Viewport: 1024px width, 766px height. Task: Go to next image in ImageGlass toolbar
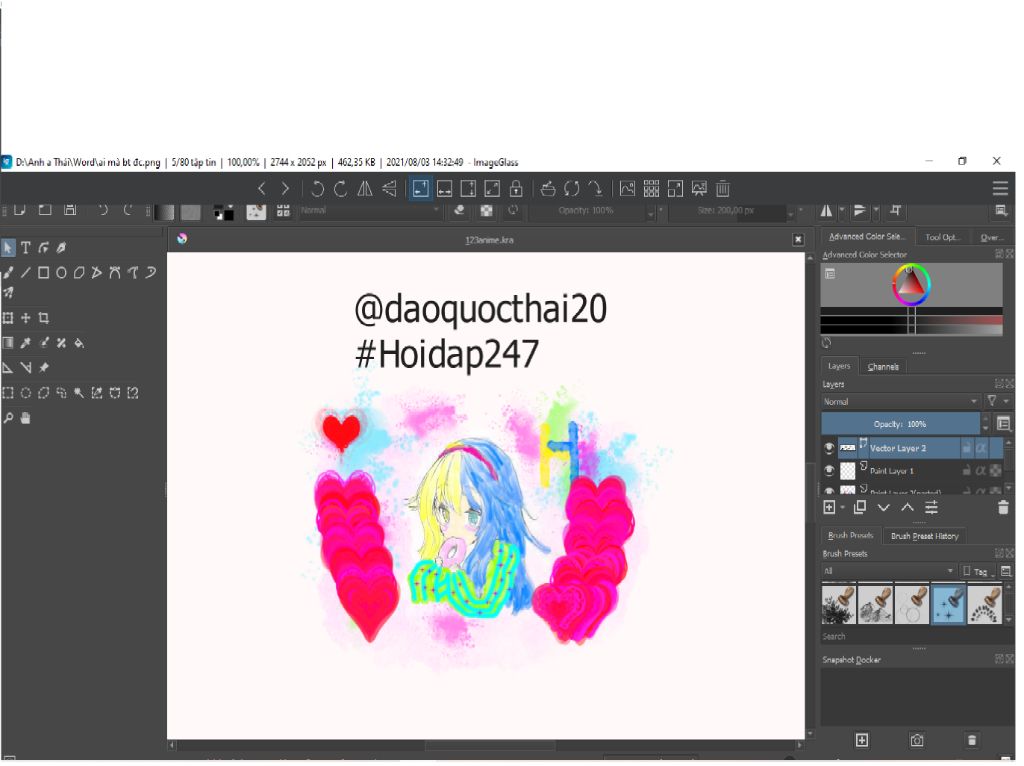(285, 189)
